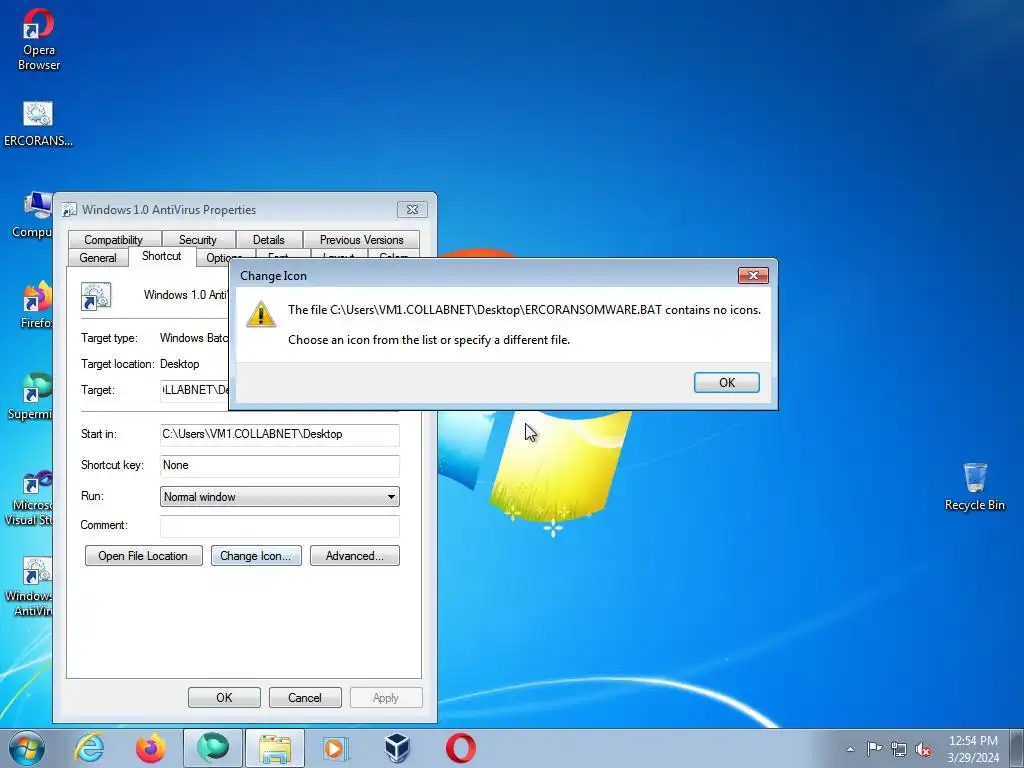This screenshot has height=768, width=1024.
Task: Select the Computer desktop icon
Action: click(x=31, y=216)
